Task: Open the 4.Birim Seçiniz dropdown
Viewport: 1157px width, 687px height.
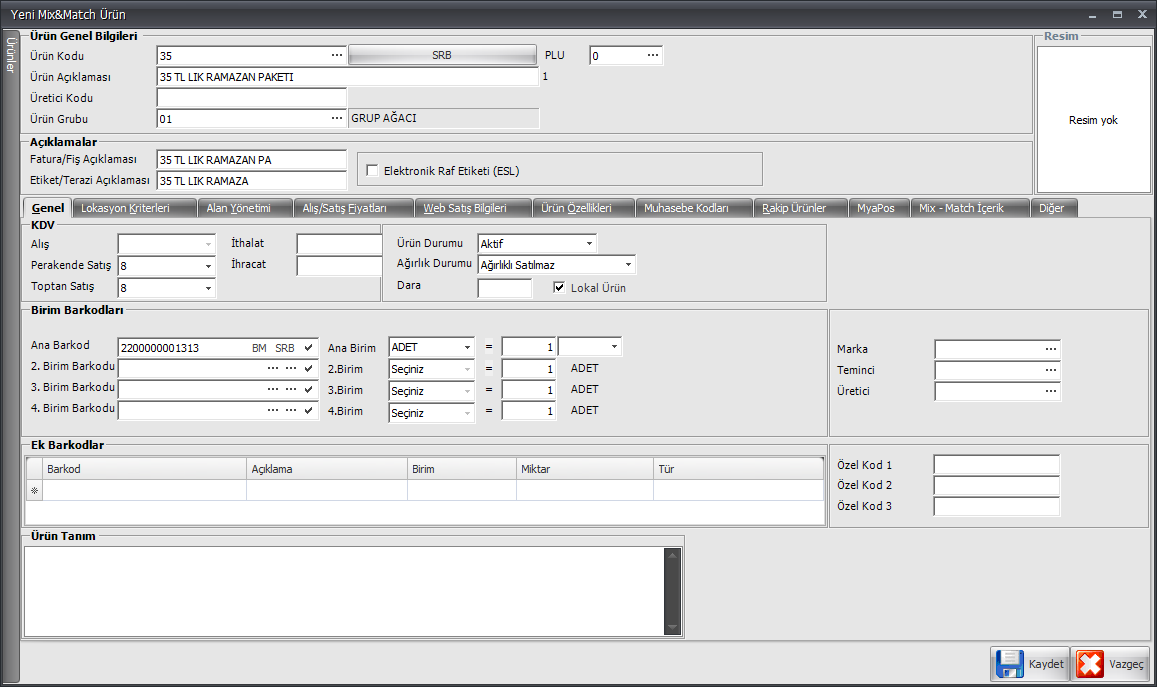Action: (468, 413)
